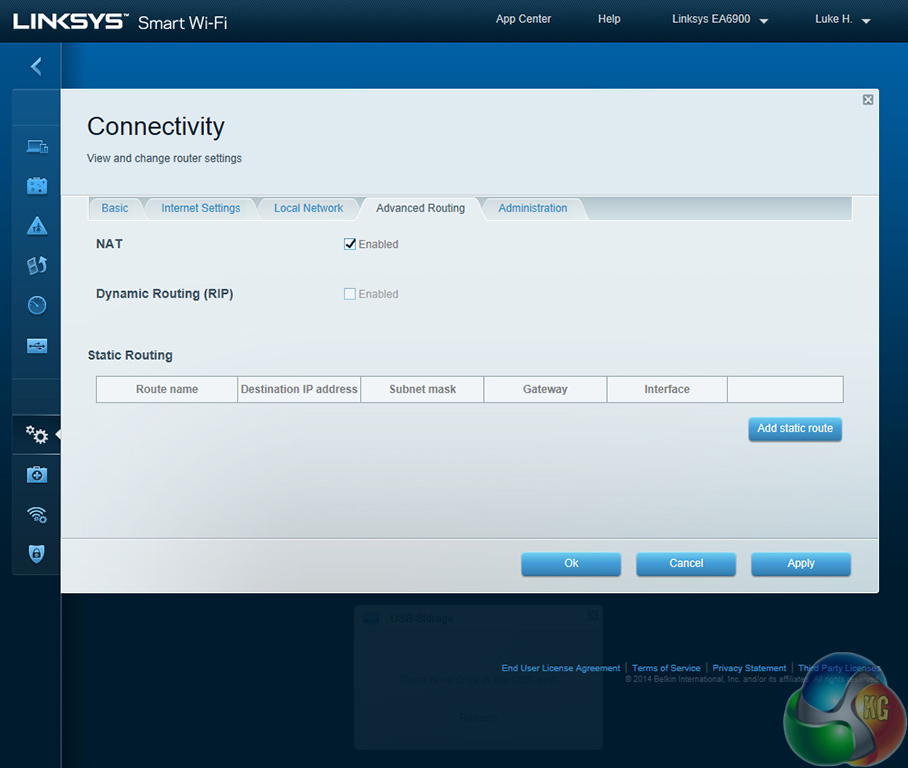This screenshot has height=768, width=908.
Task: Open the Troubleshooting medical kit icon
Action: (37, 475)
